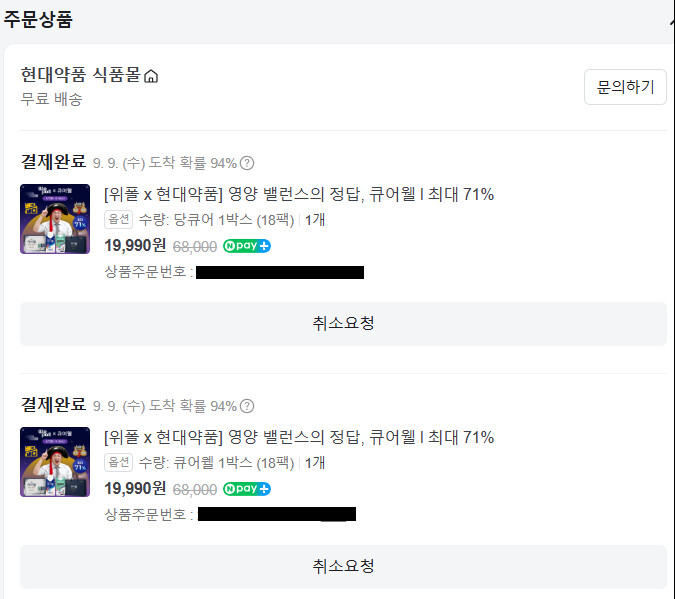
Task: Click the 옵션 badge of the 큐어웰 1박스 order
Action: (118, 462)
